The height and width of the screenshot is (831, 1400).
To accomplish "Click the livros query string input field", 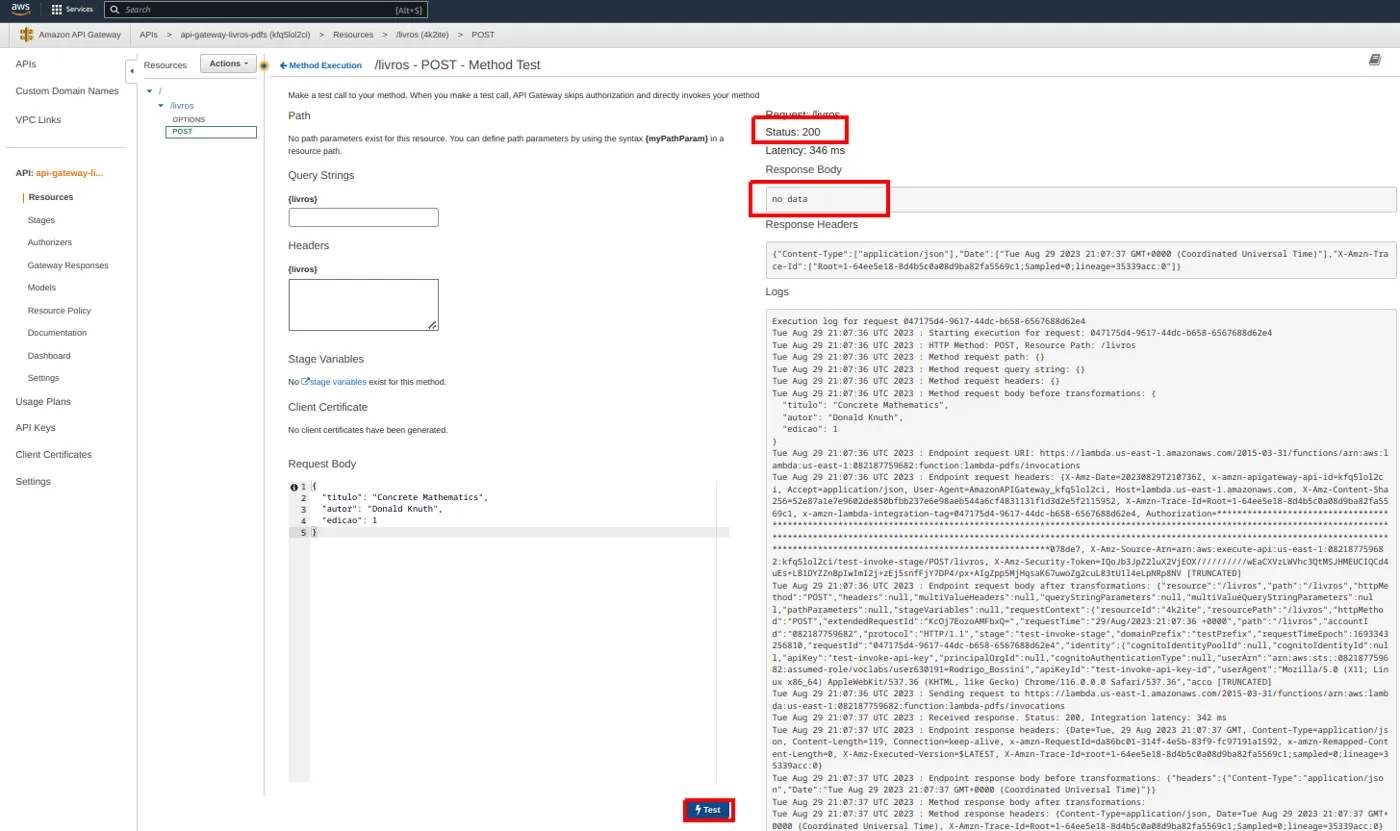I will pyautogui.click(x=363, y=217).
